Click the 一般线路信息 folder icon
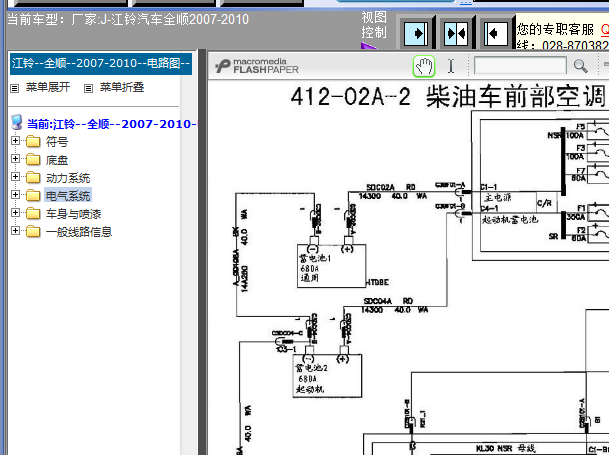 (33, 232)
